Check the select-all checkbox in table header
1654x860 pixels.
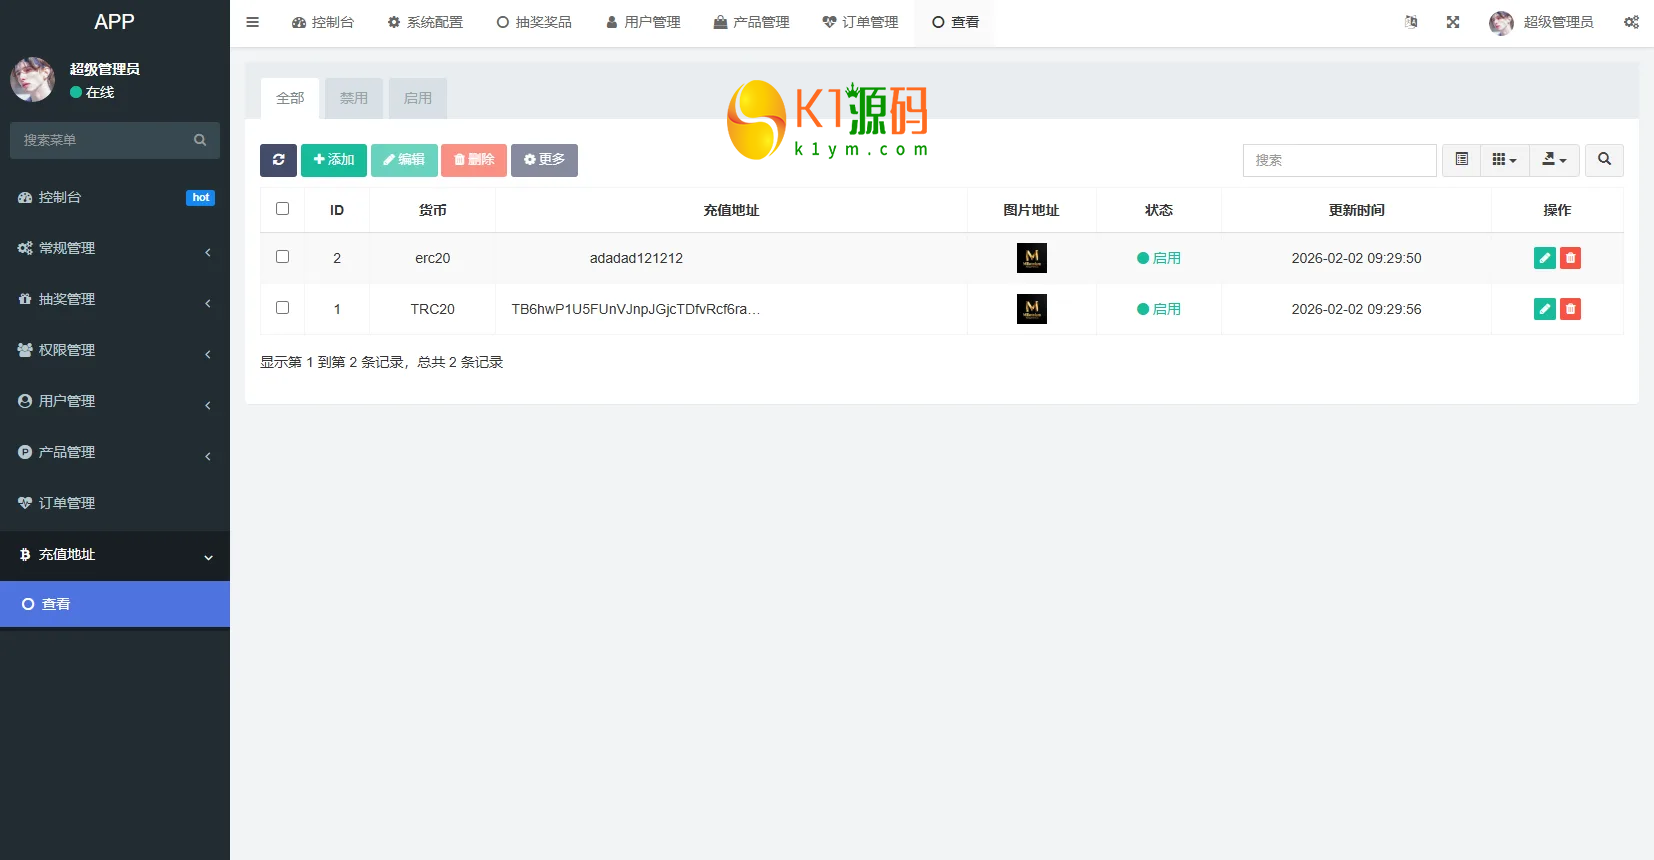point(282,209)
